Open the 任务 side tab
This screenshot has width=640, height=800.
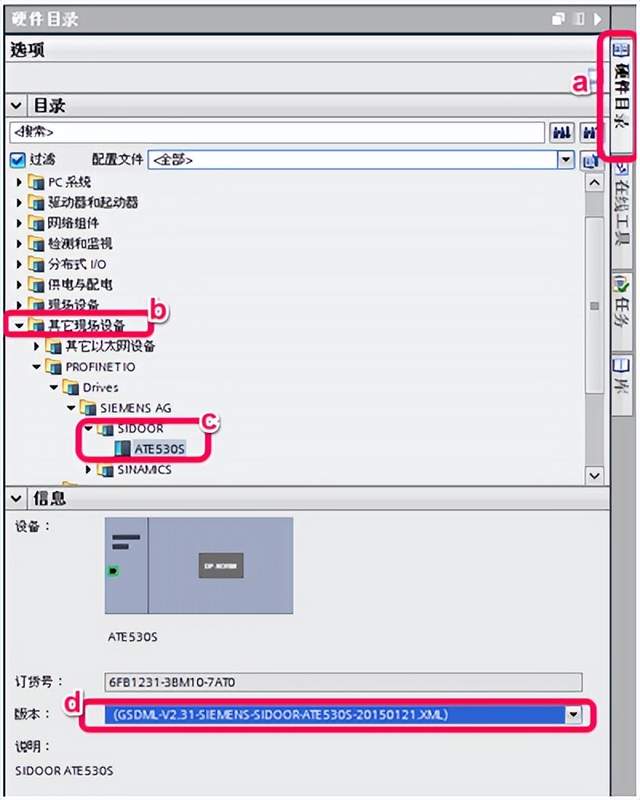point(622,301)
